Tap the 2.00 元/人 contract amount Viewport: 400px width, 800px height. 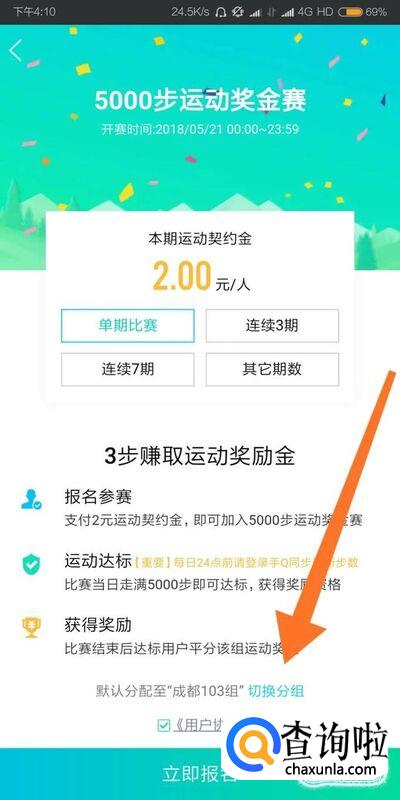202,277
